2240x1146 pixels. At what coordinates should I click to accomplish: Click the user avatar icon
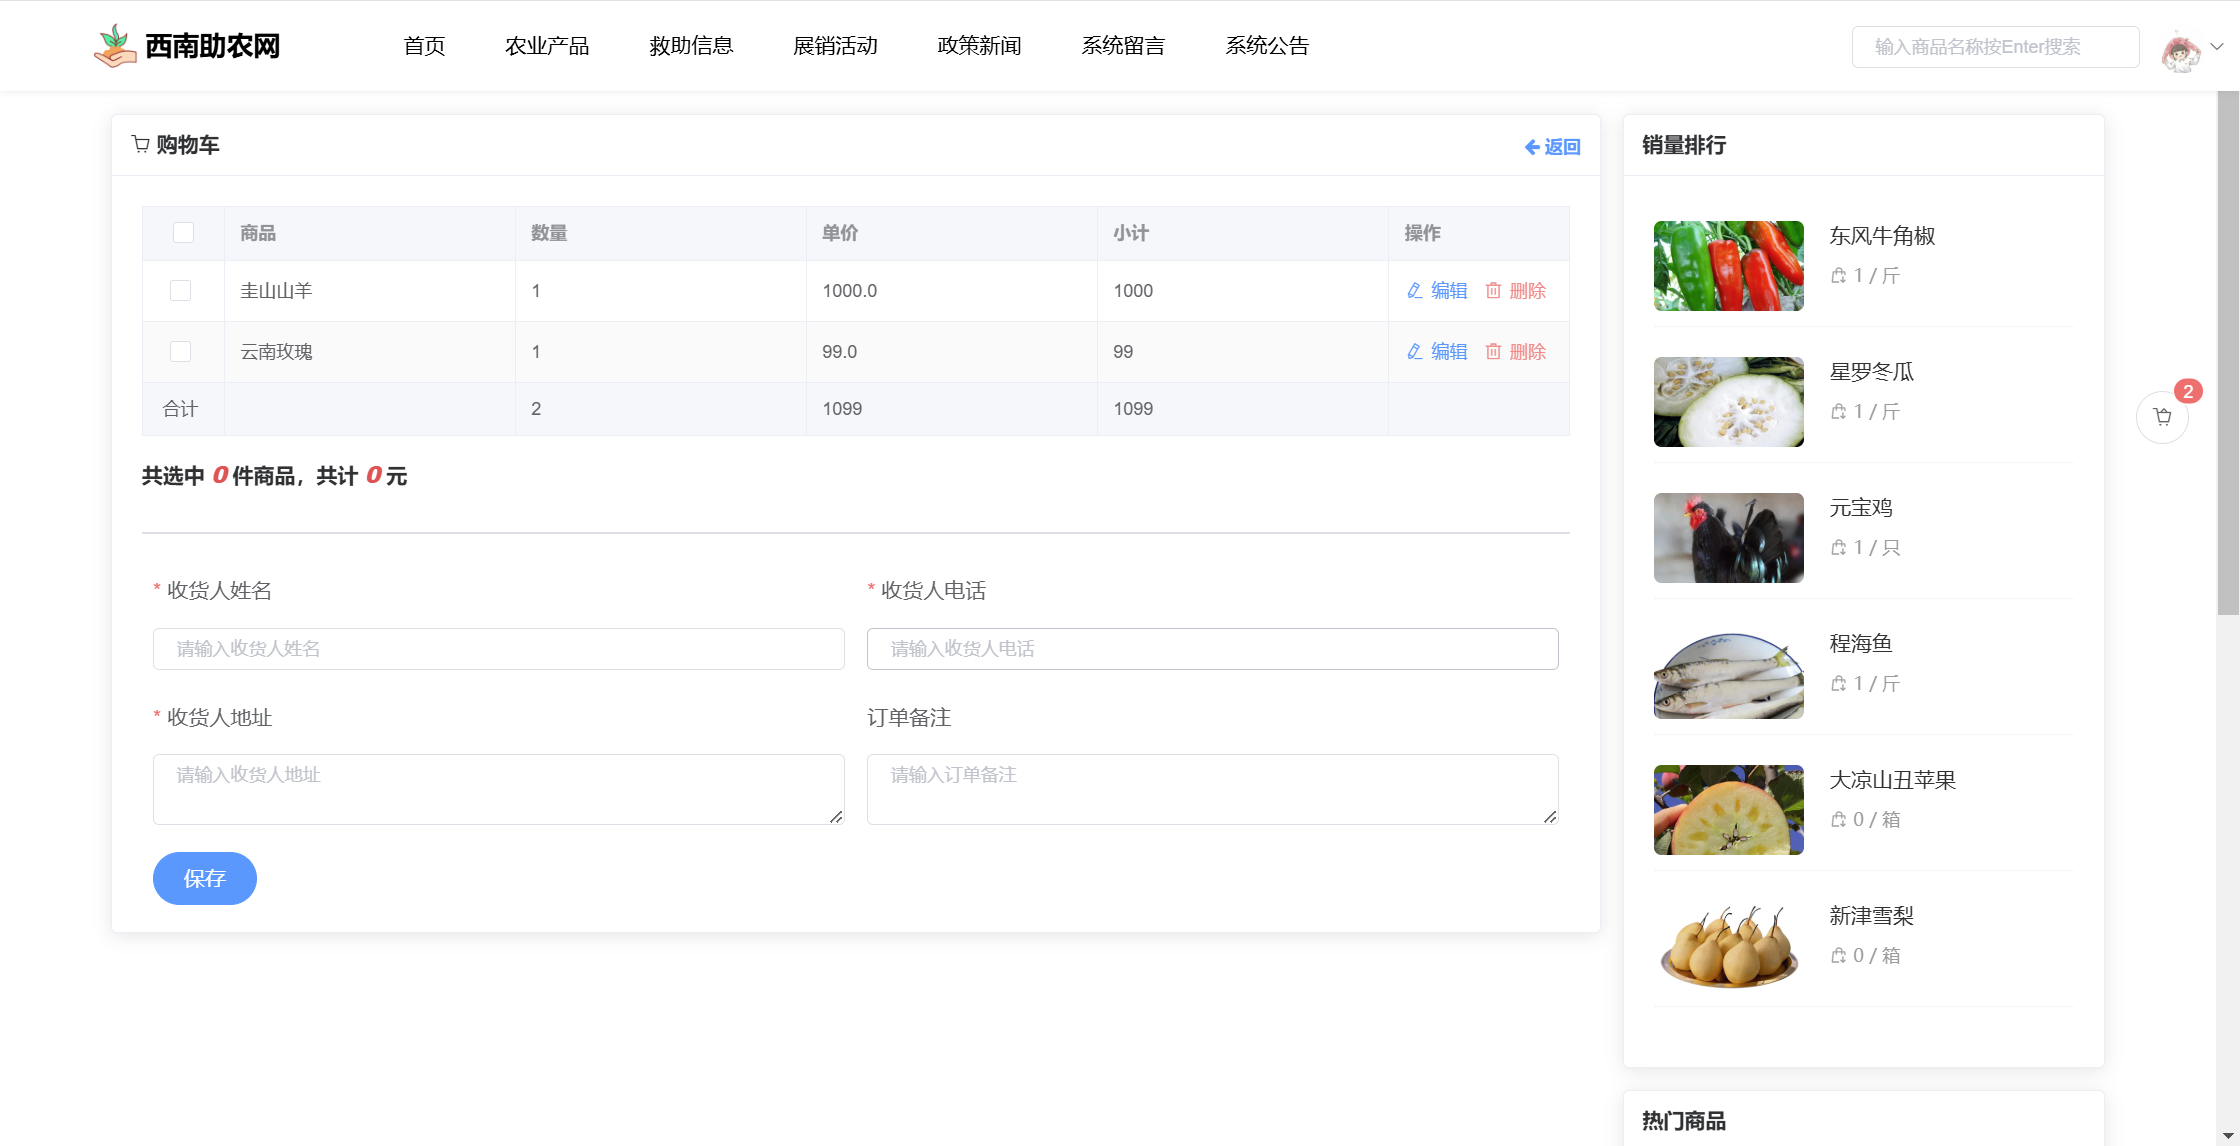click(x=2180, y=49)
